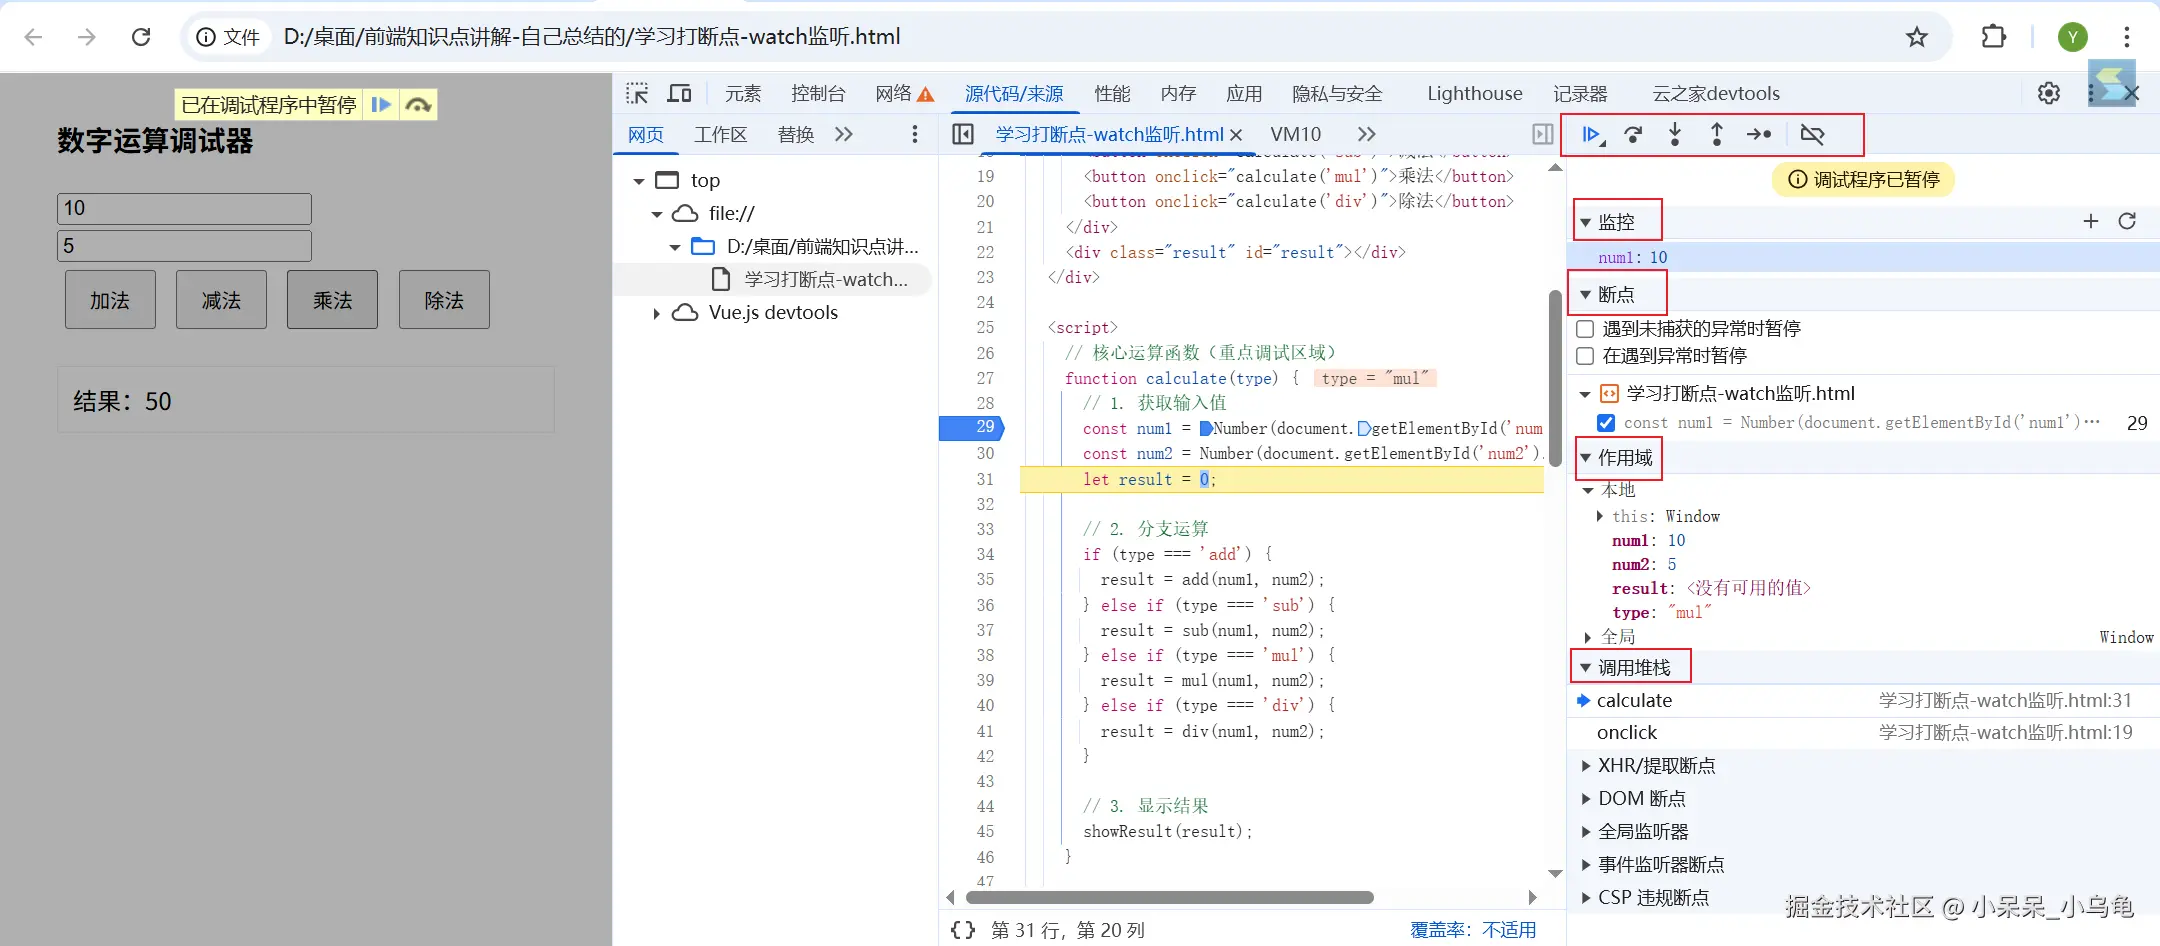The width and height of the screenshot is (2160, 946).
Task: Click the single Step debugger icon
Action: [1759, 134]
